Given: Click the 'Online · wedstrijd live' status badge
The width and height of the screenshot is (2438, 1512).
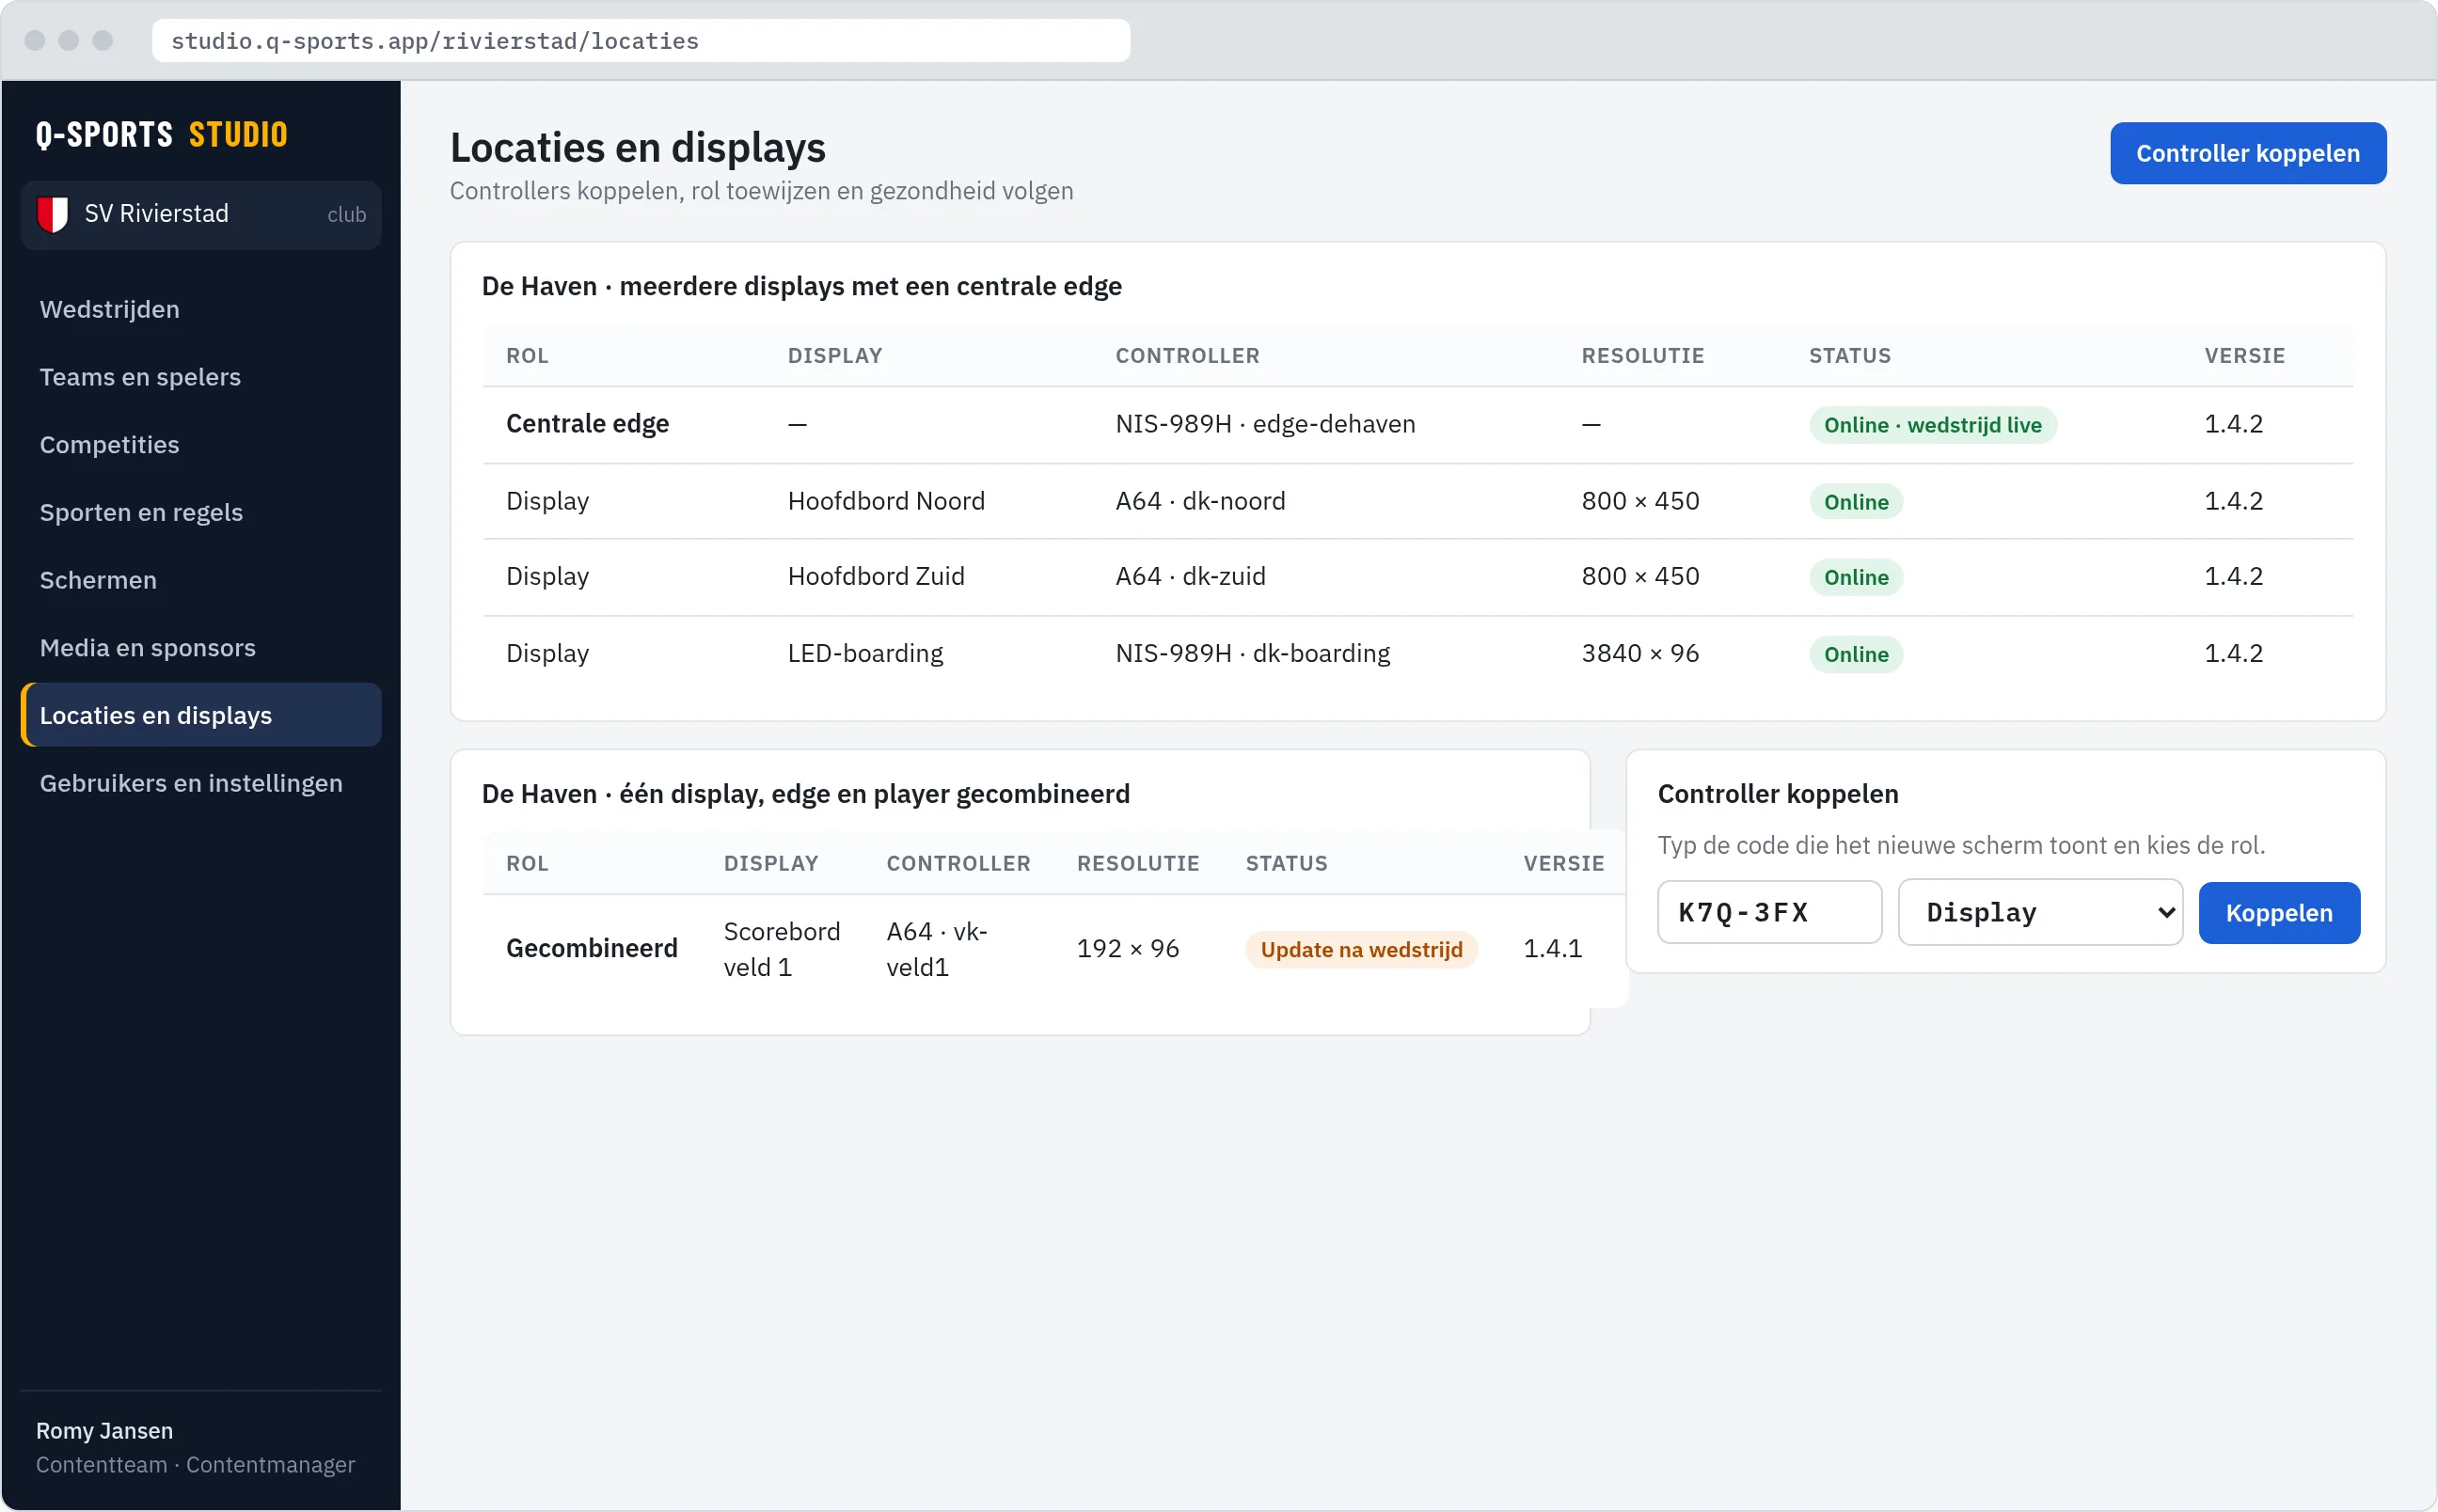Looking at the screenshot, I should point(1932,425).
